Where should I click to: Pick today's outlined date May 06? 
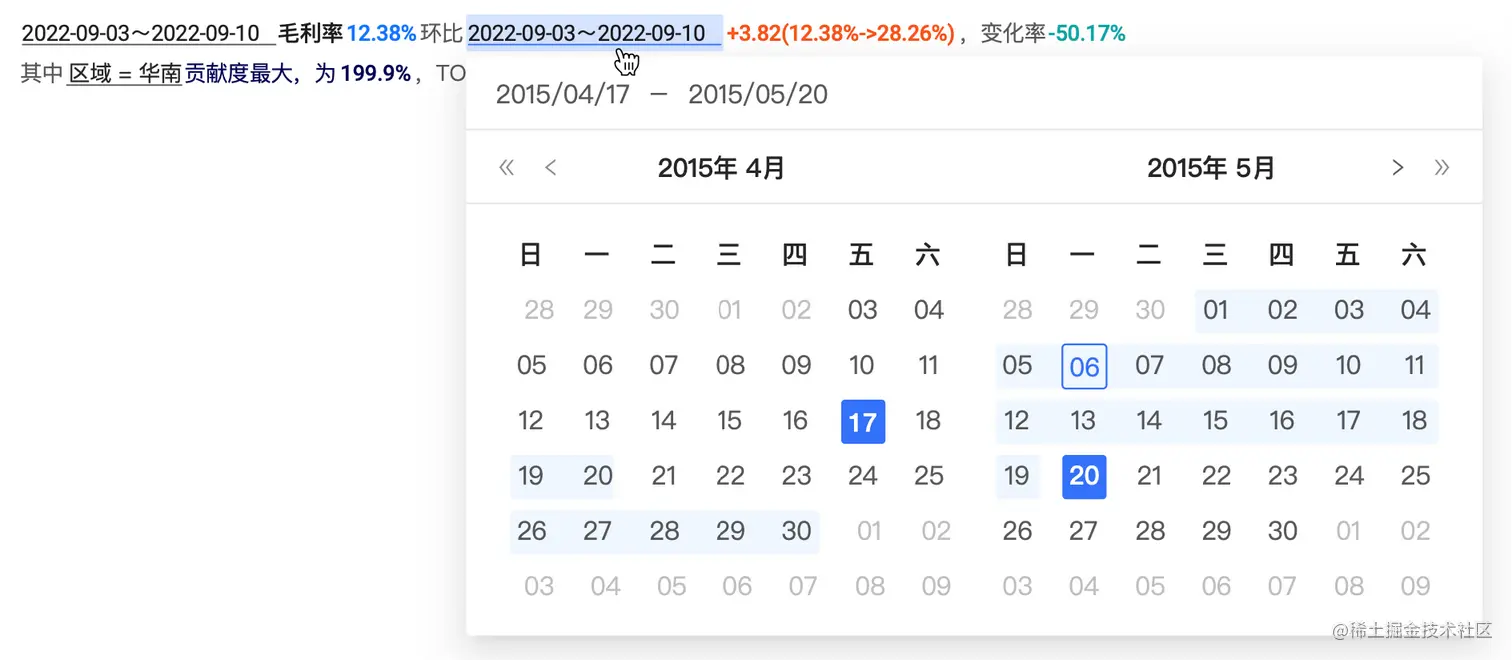click(x=1084, y=366)
